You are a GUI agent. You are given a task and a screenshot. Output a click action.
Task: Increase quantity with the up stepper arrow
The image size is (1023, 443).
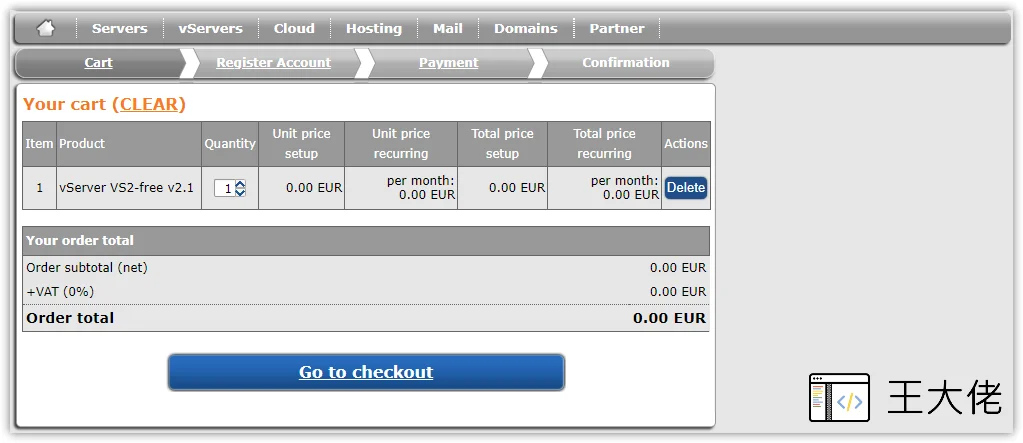tap(240, 184)
